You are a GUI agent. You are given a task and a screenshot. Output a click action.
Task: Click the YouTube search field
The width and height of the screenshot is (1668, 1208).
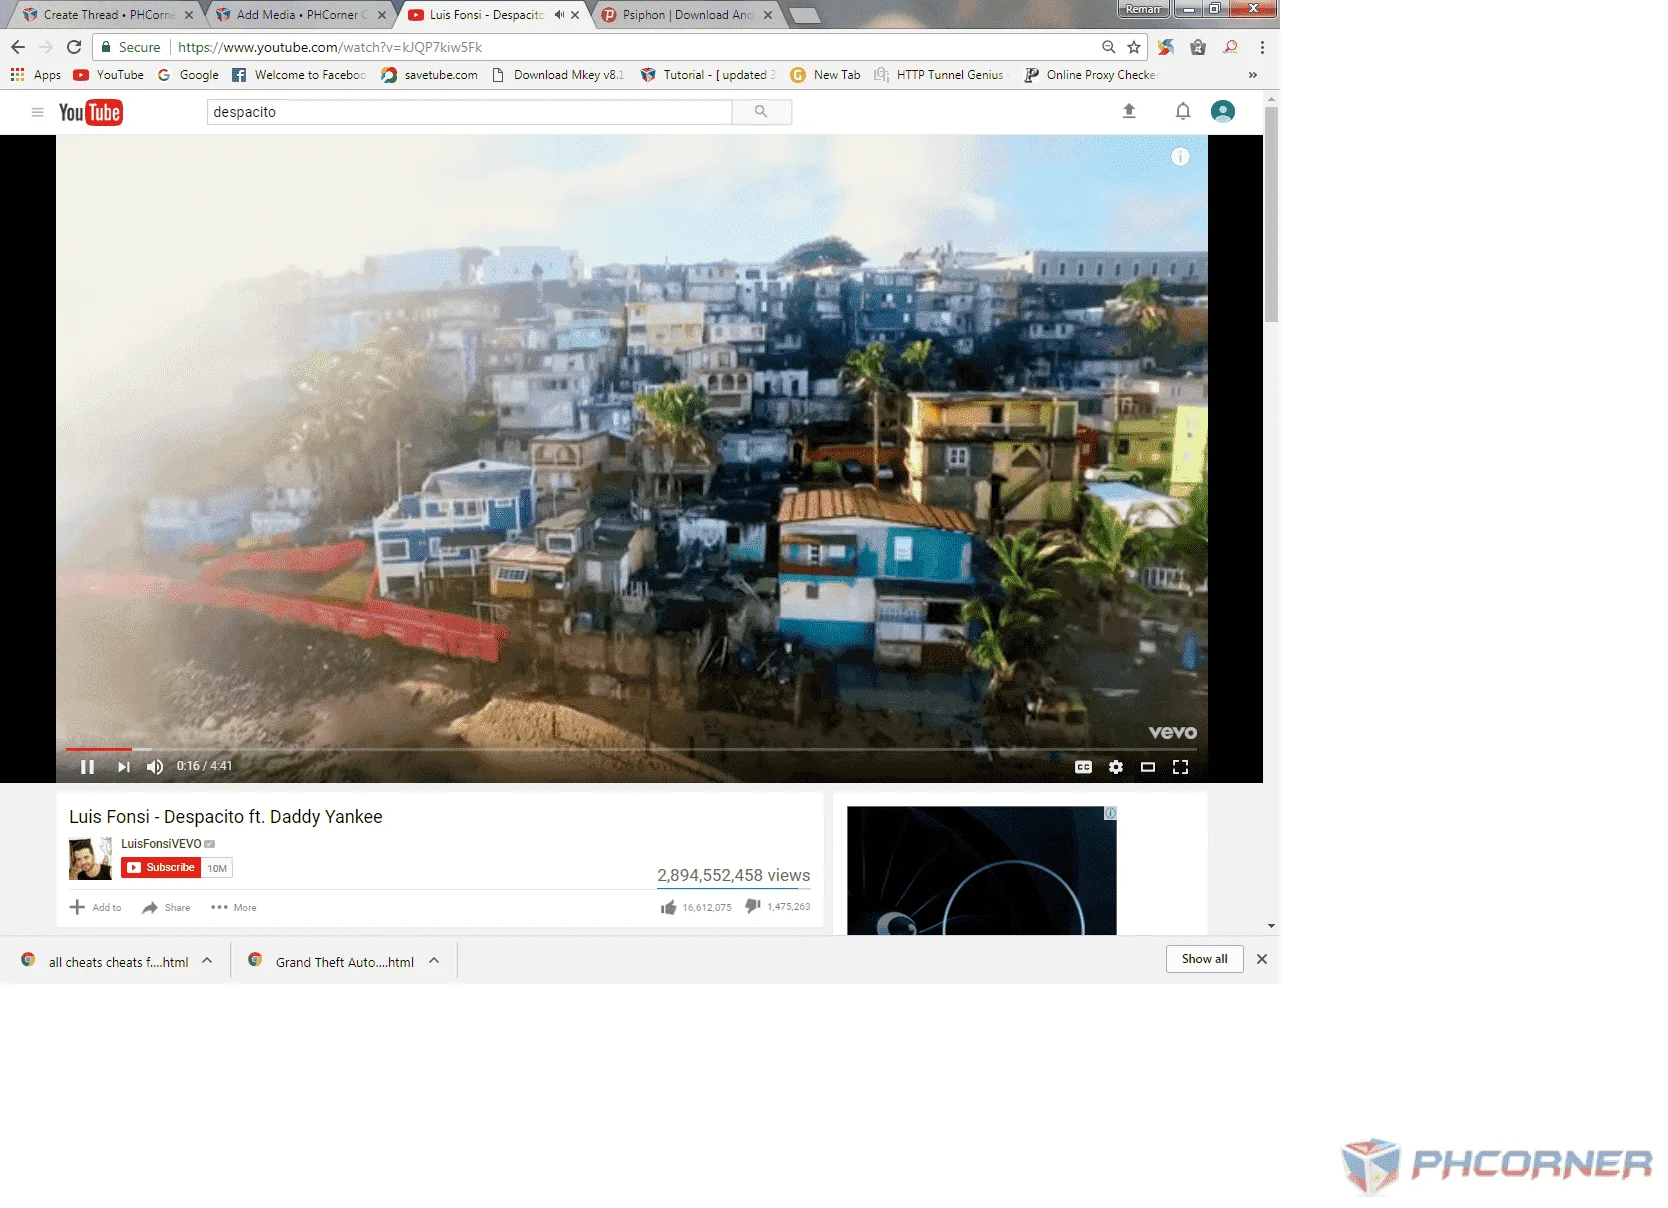469,112
